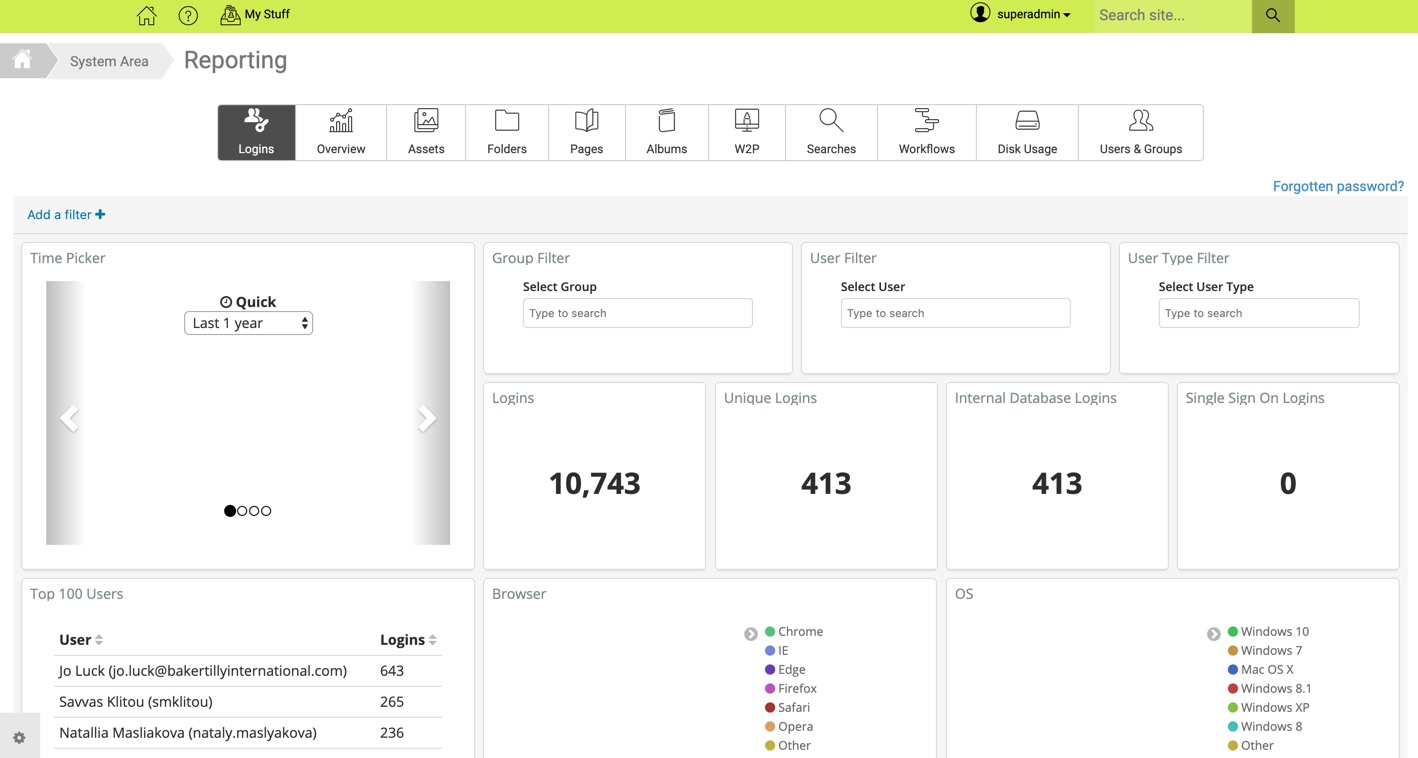Click the Internal Database Logins 413 value
The height and width of the screenshot is (758, 1418).
pos(1057,484)
